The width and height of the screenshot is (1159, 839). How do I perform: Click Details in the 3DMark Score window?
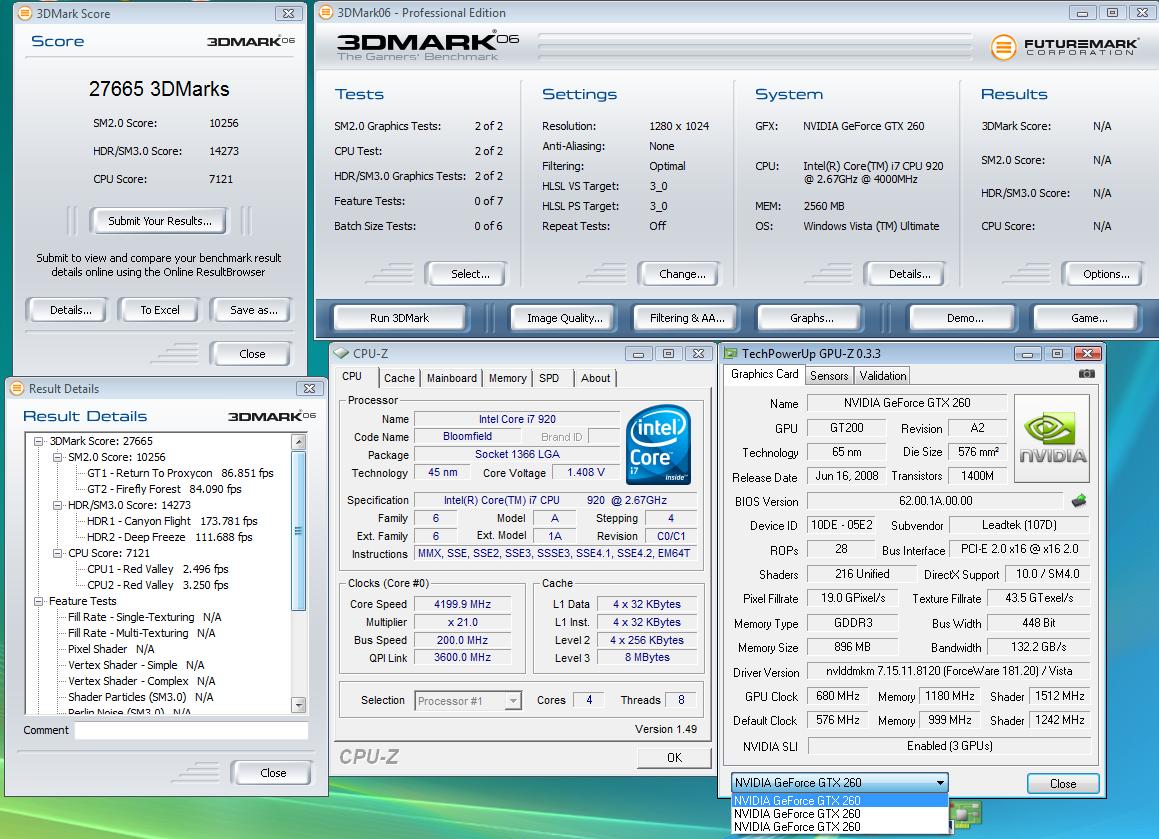pos(70,310)
